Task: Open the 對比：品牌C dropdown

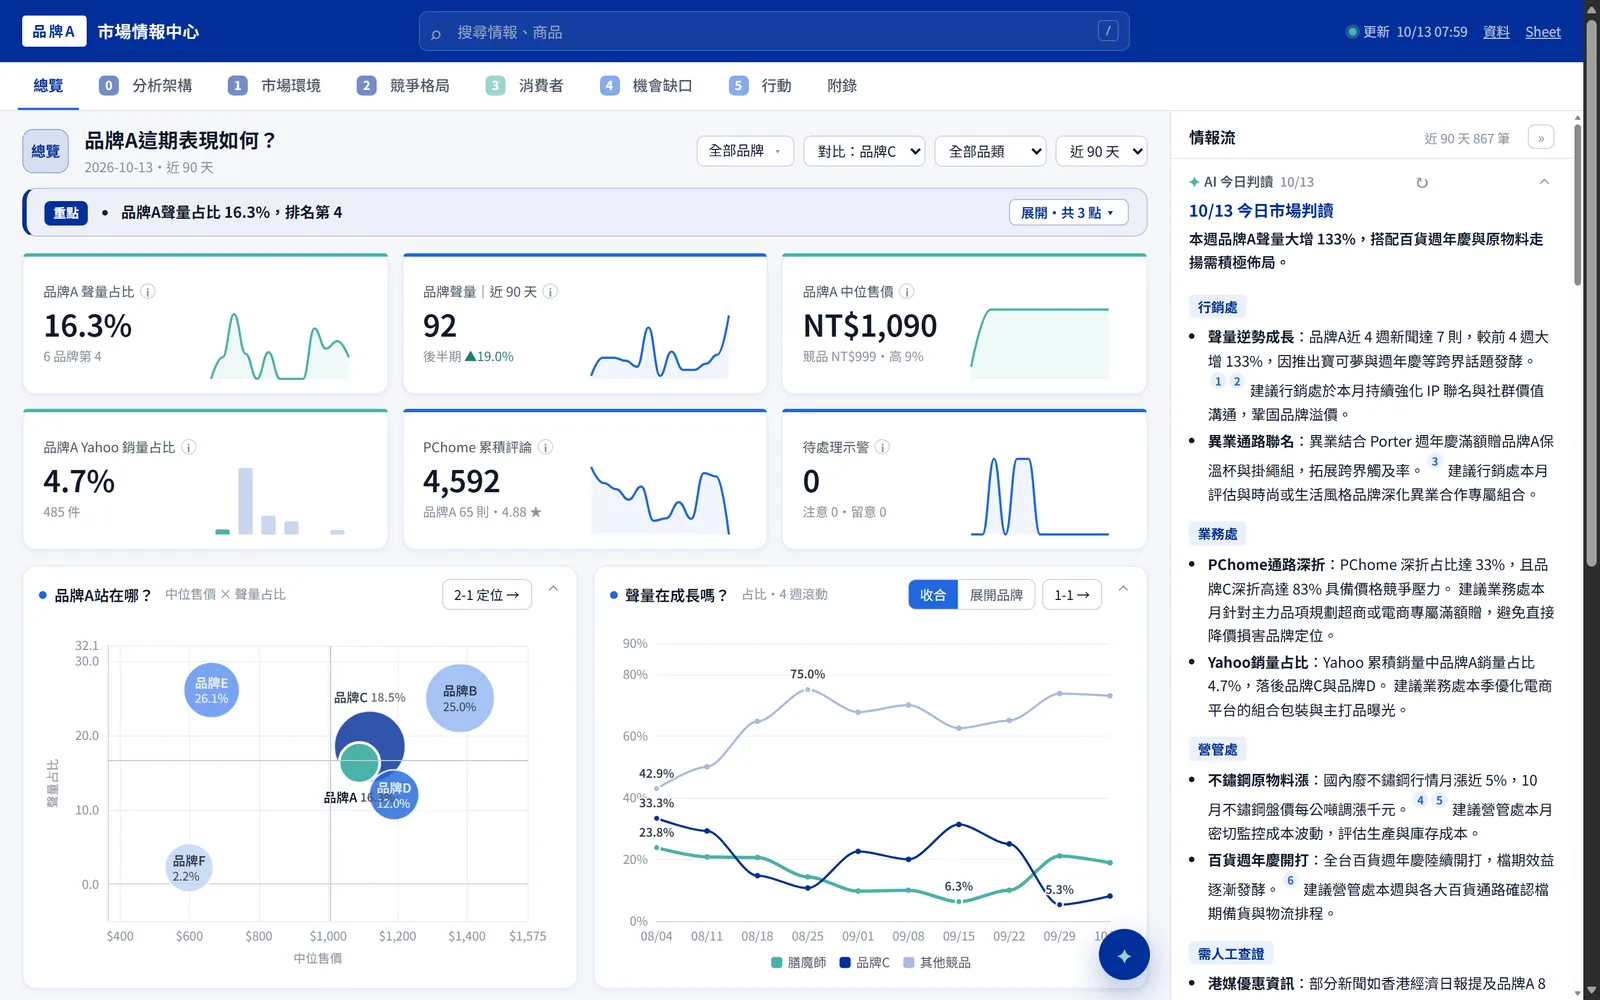Action: click(864, 151)
